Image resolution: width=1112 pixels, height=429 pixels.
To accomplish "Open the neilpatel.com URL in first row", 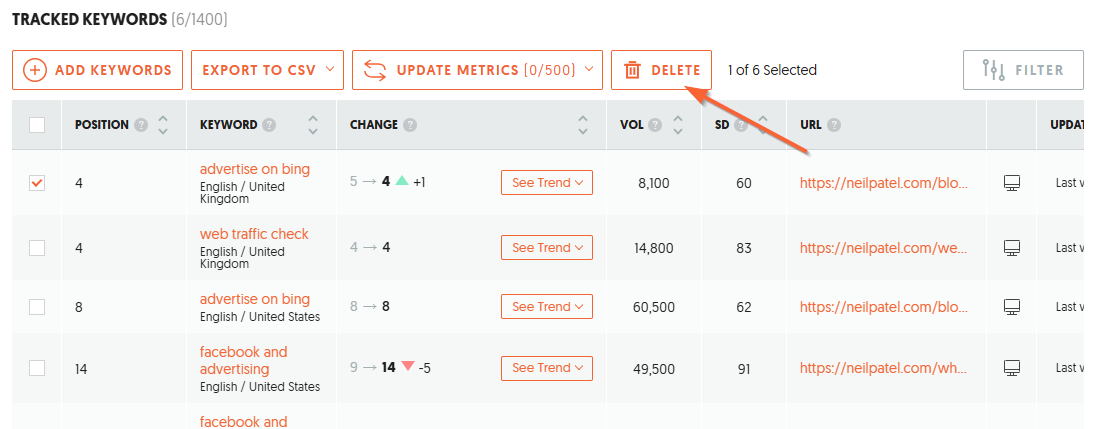I will coord(883,183).
